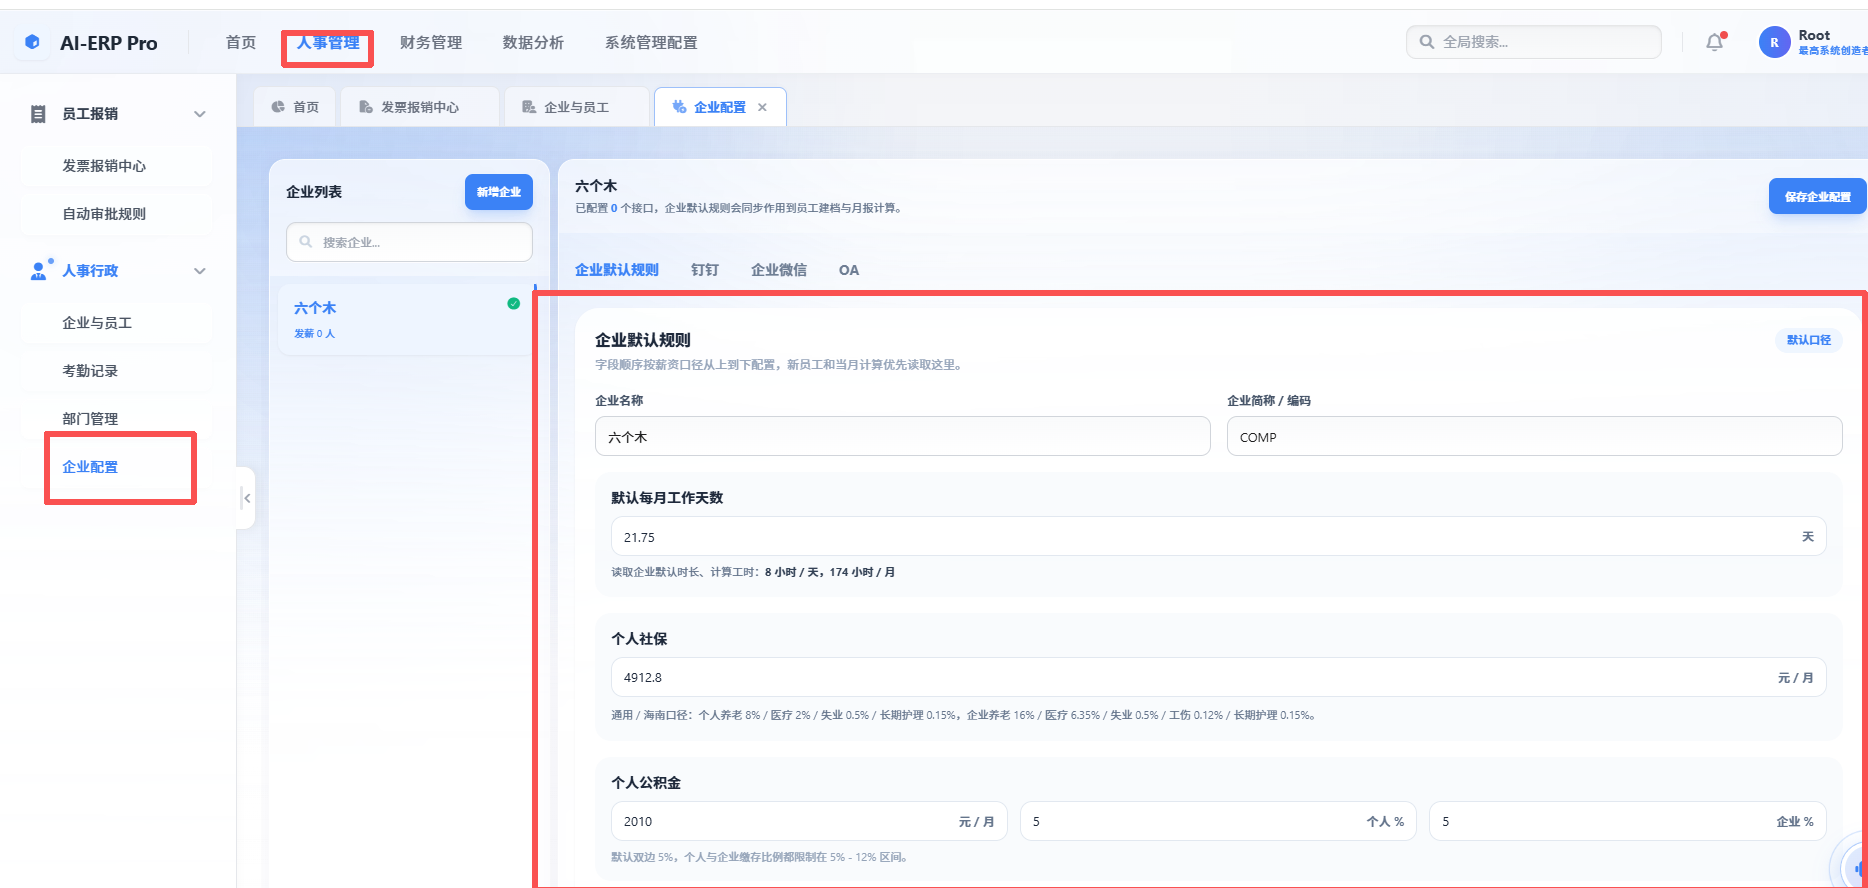Screen dimensions: 1868x888
Task: Switch to the 发票报销中心 page tab
Action: tap(420, 107)
